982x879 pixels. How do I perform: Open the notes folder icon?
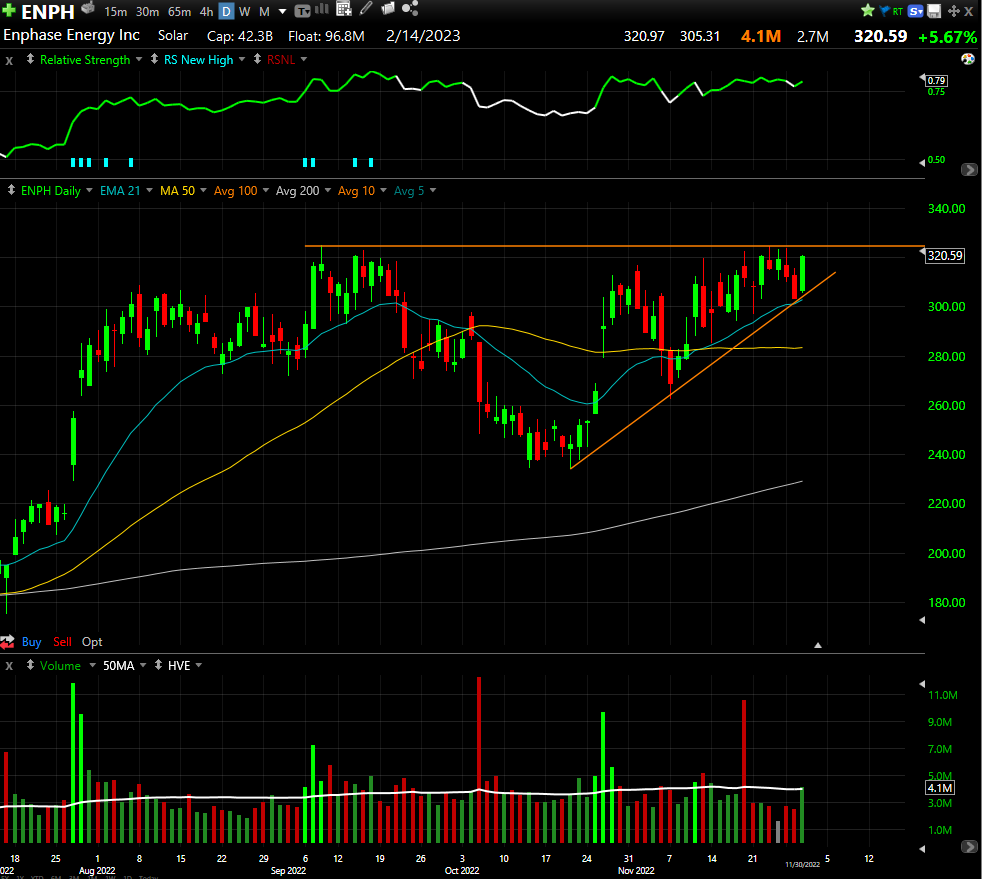(x=388, y=8)
